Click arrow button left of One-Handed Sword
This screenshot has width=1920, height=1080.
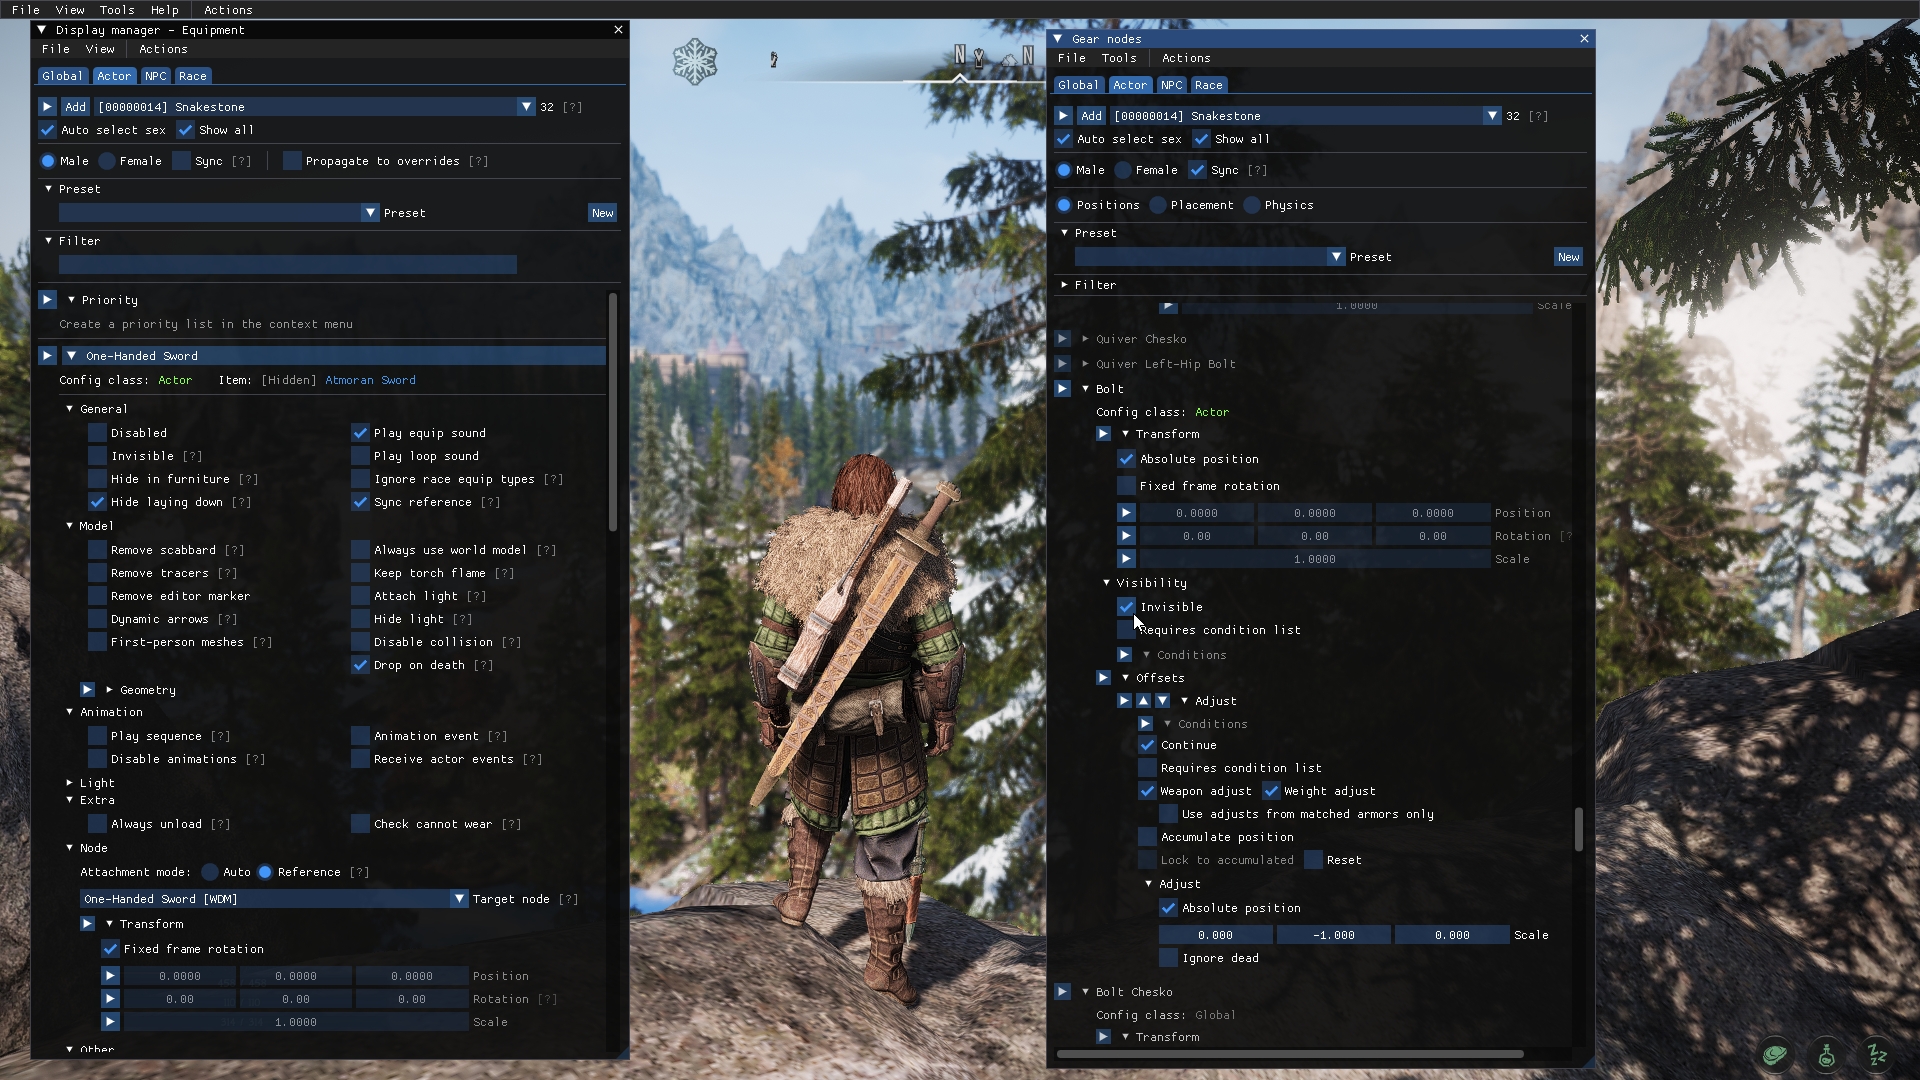point(47,356)
